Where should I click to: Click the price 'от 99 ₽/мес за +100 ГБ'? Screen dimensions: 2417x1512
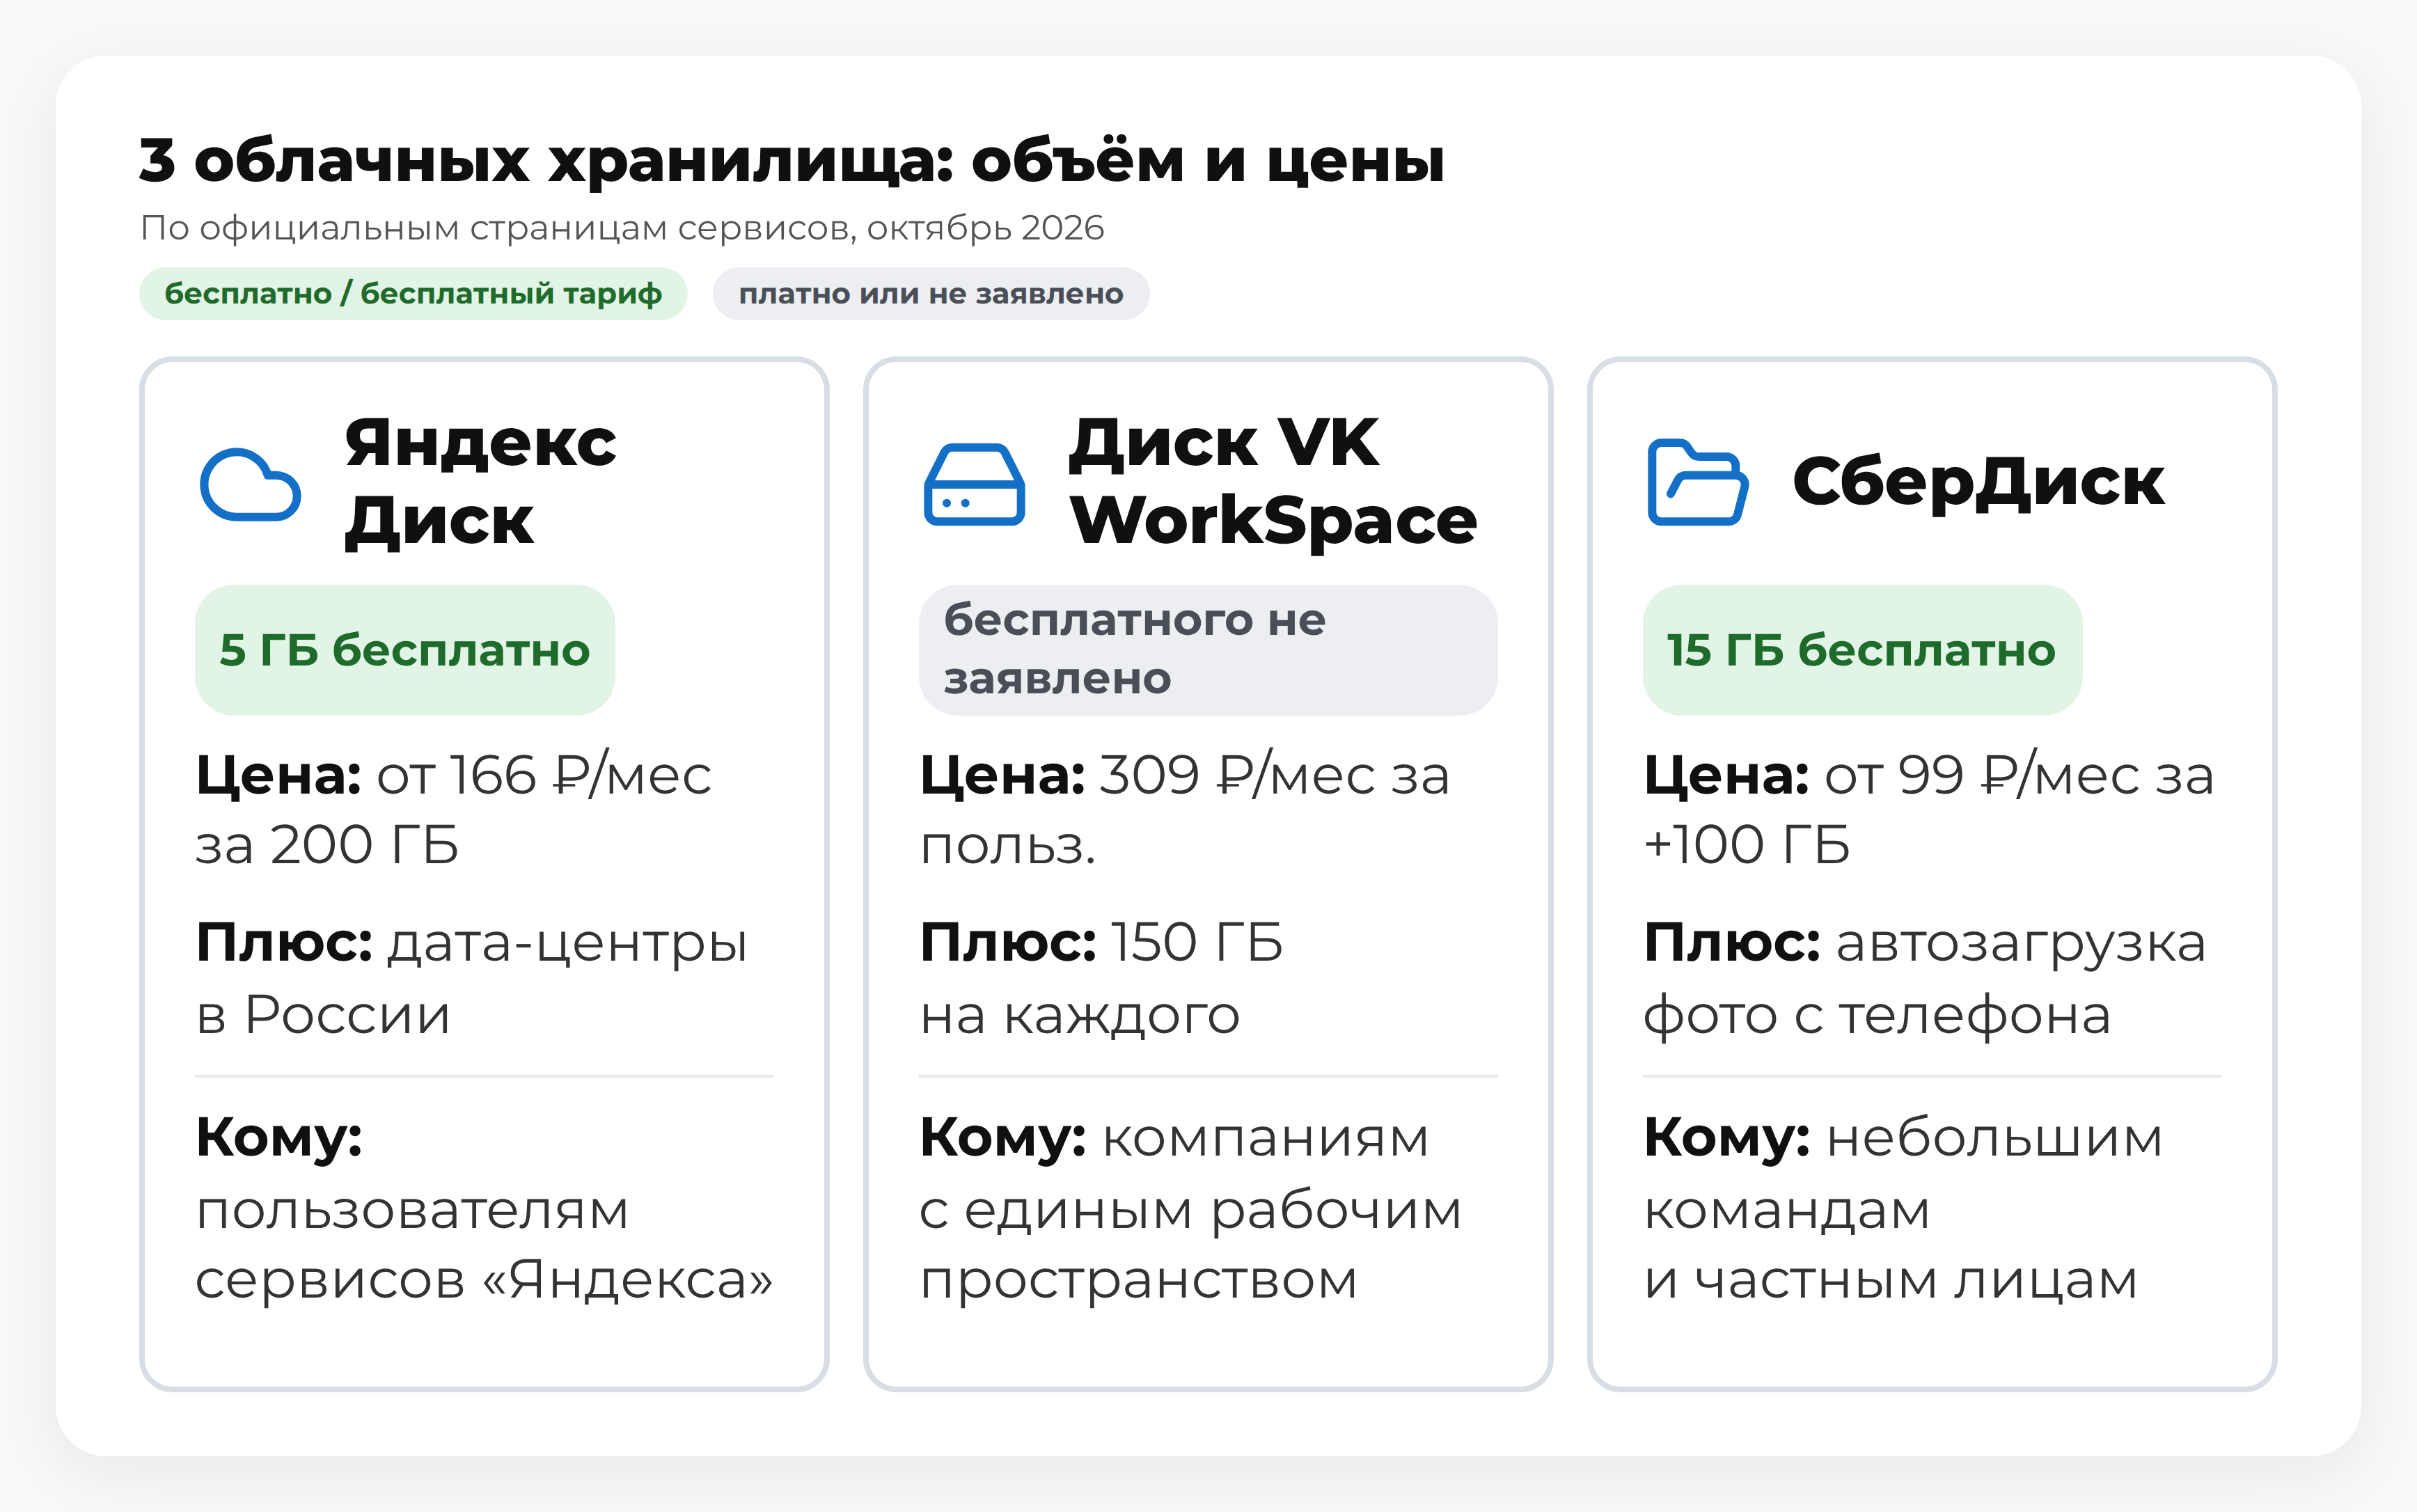pos(1929,809)
